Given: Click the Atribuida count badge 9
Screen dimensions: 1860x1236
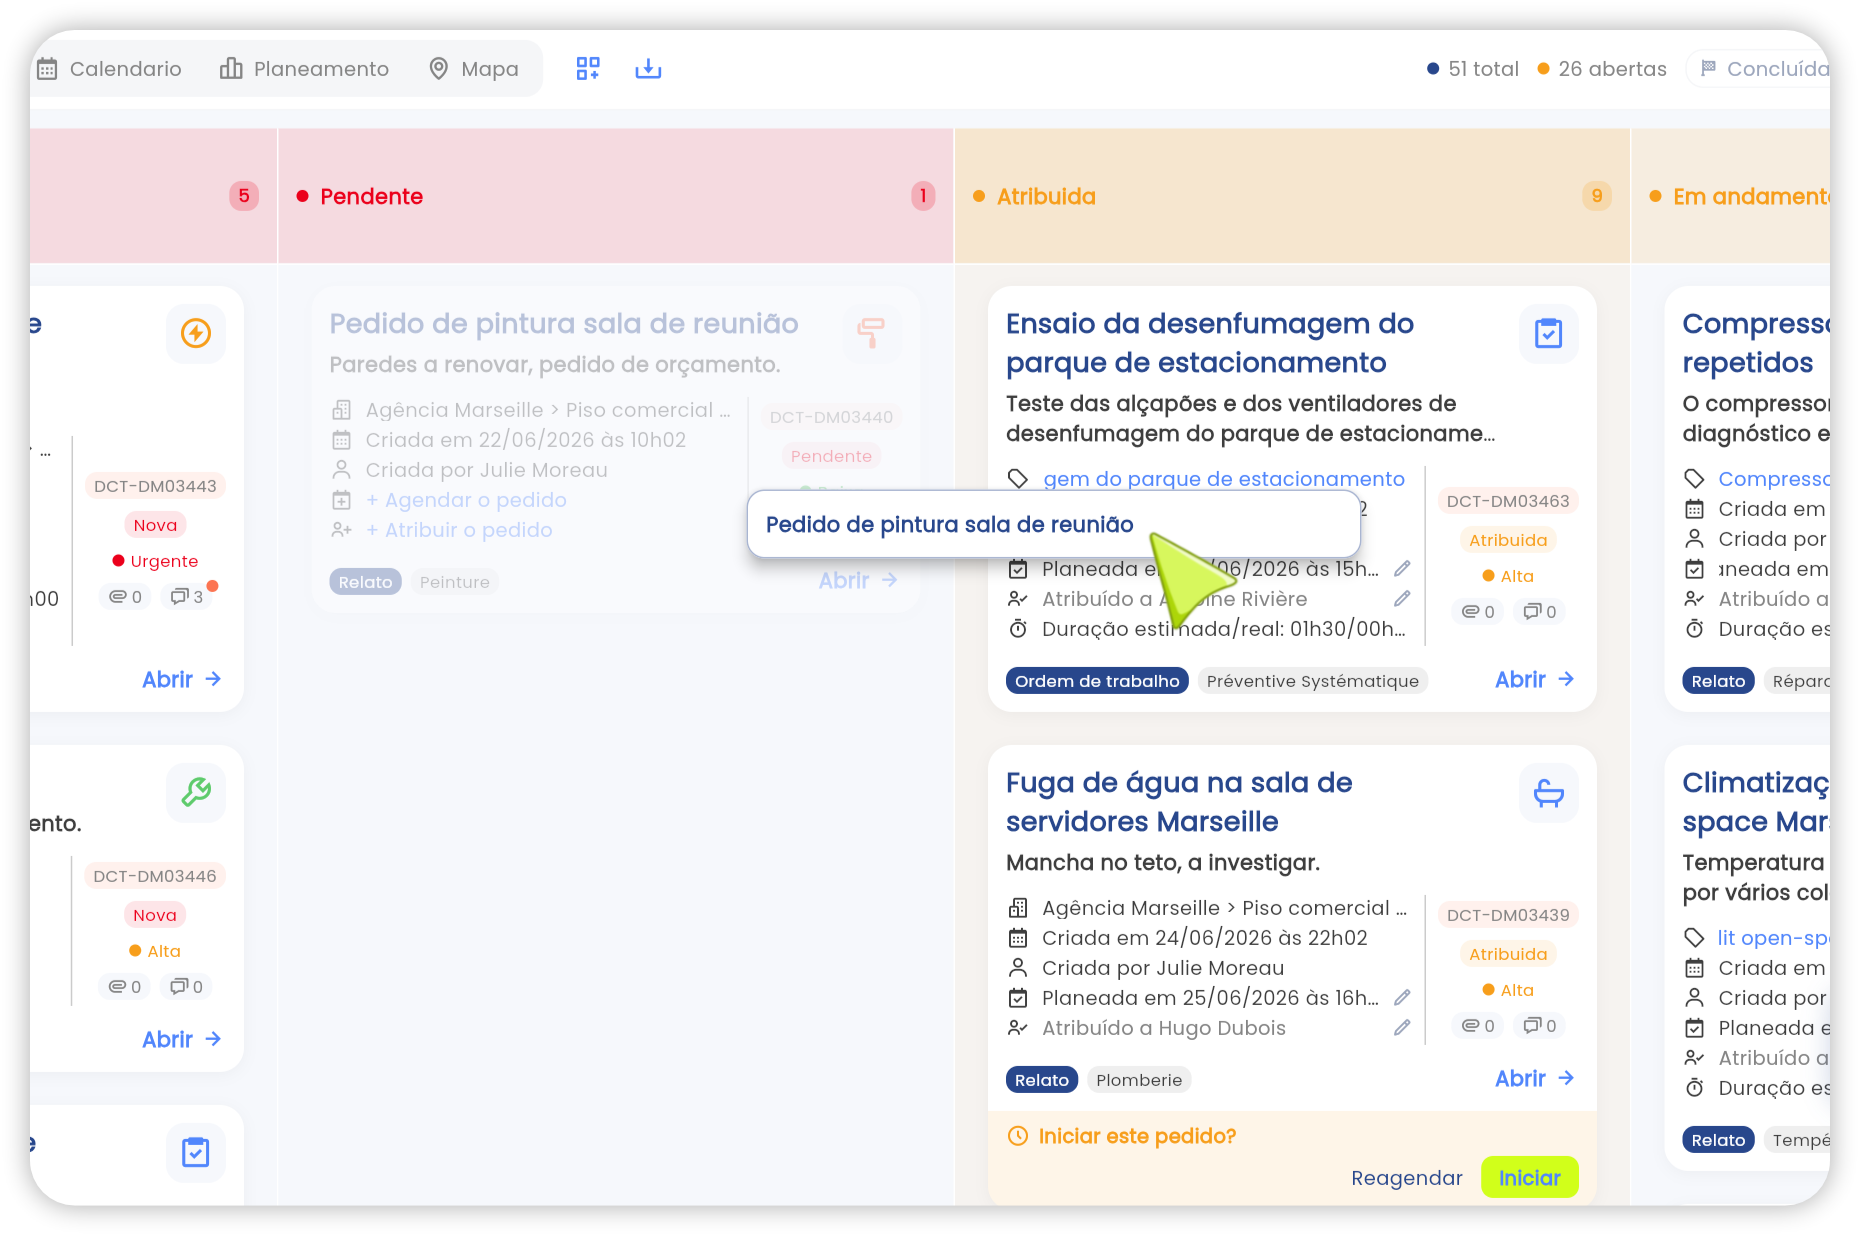Looking at the screenshot, I should 1597,196.
